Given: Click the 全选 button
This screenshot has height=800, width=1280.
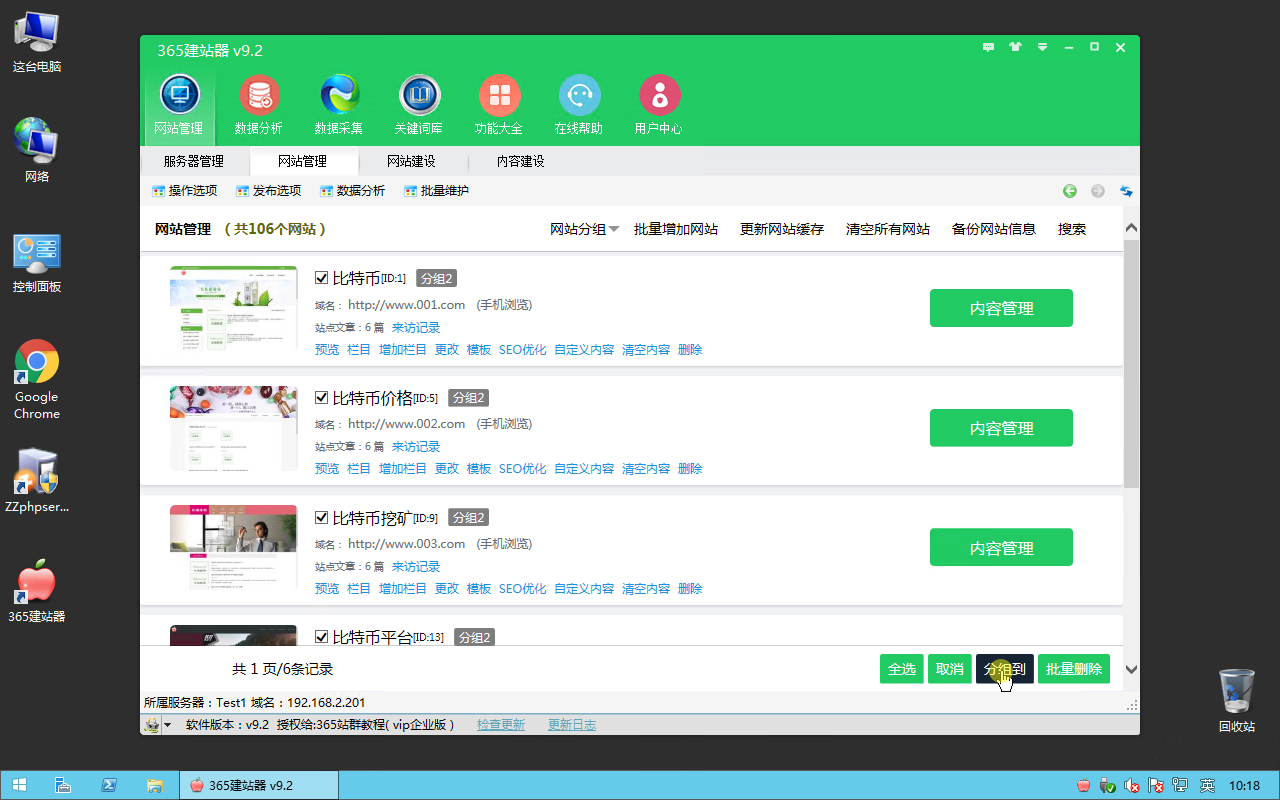Looking at the screenshot, I should click(x=902, y=669).
